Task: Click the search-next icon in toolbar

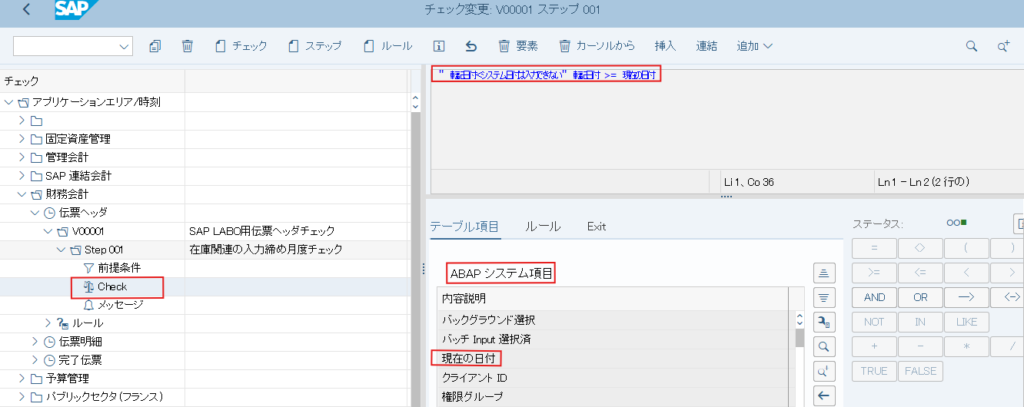Action: (1004, 46)
